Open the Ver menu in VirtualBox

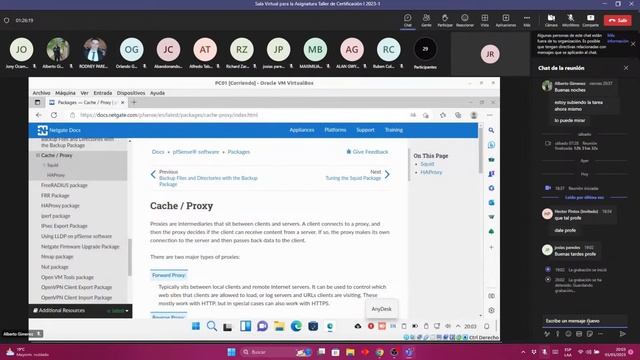coord(84,93)
